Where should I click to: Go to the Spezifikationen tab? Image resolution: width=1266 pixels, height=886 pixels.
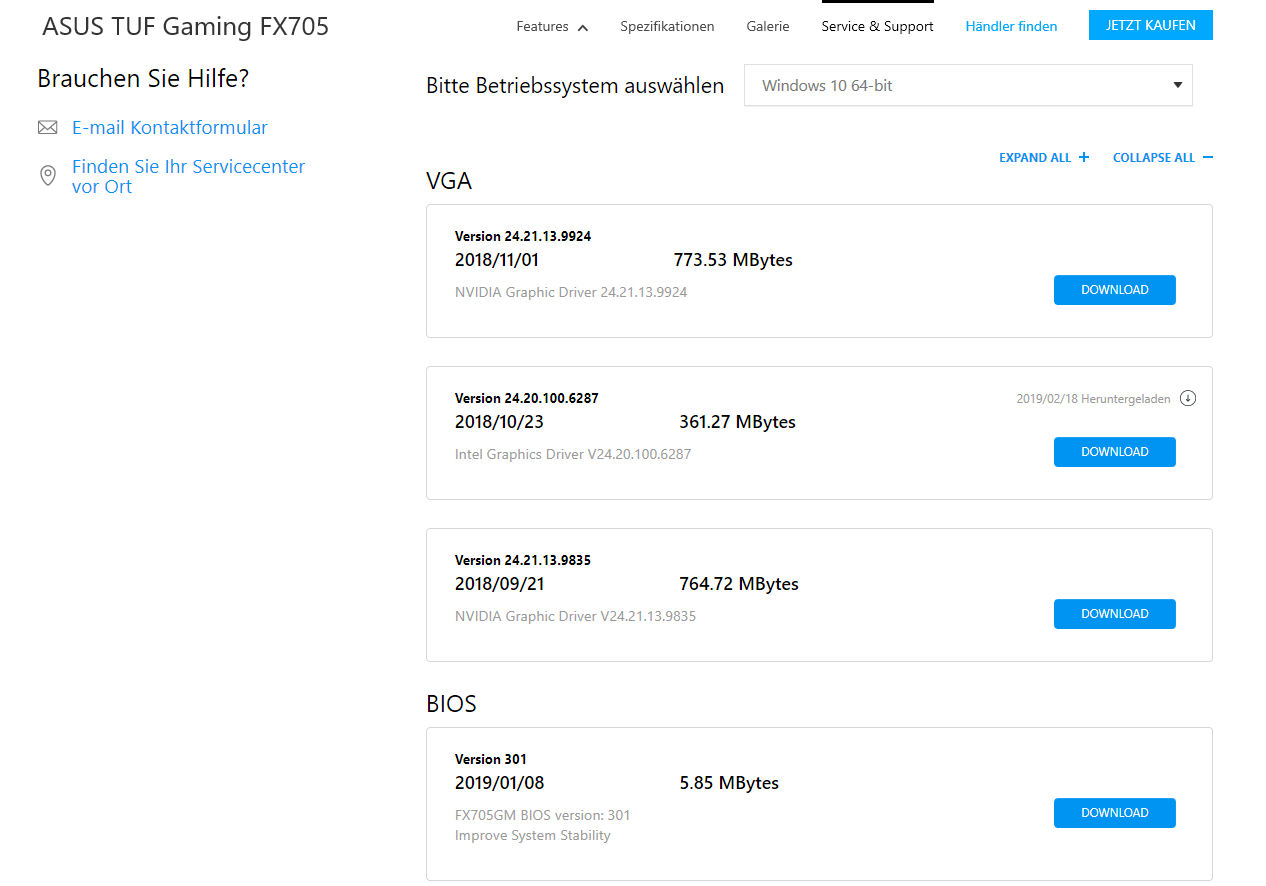(x=667, y=27)
